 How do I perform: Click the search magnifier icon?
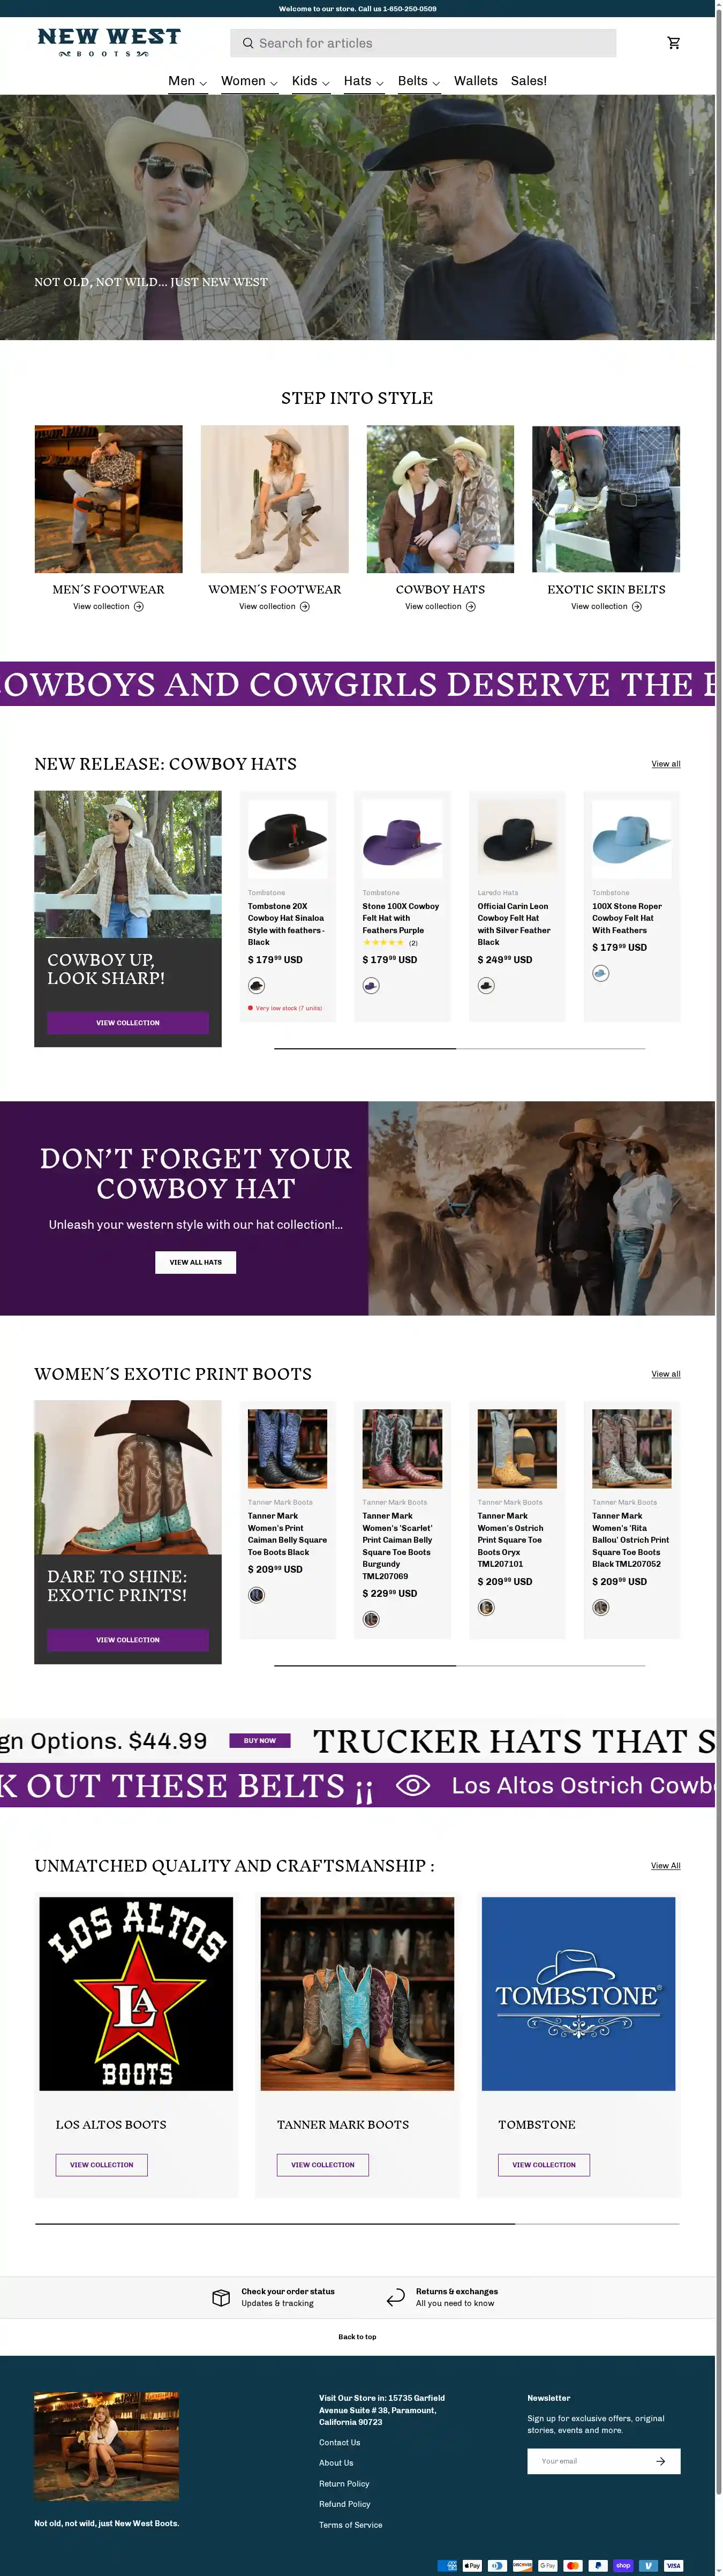[247, 43]
